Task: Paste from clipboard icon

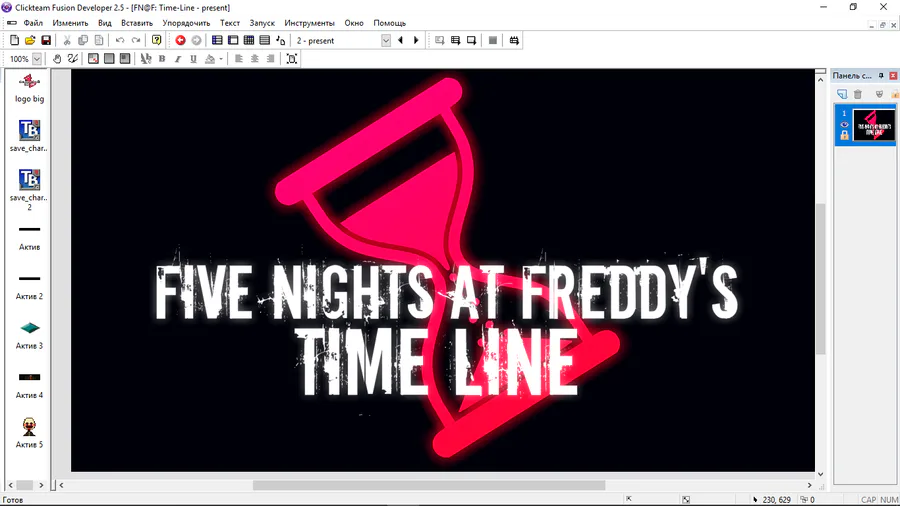Action: point(99,40)
